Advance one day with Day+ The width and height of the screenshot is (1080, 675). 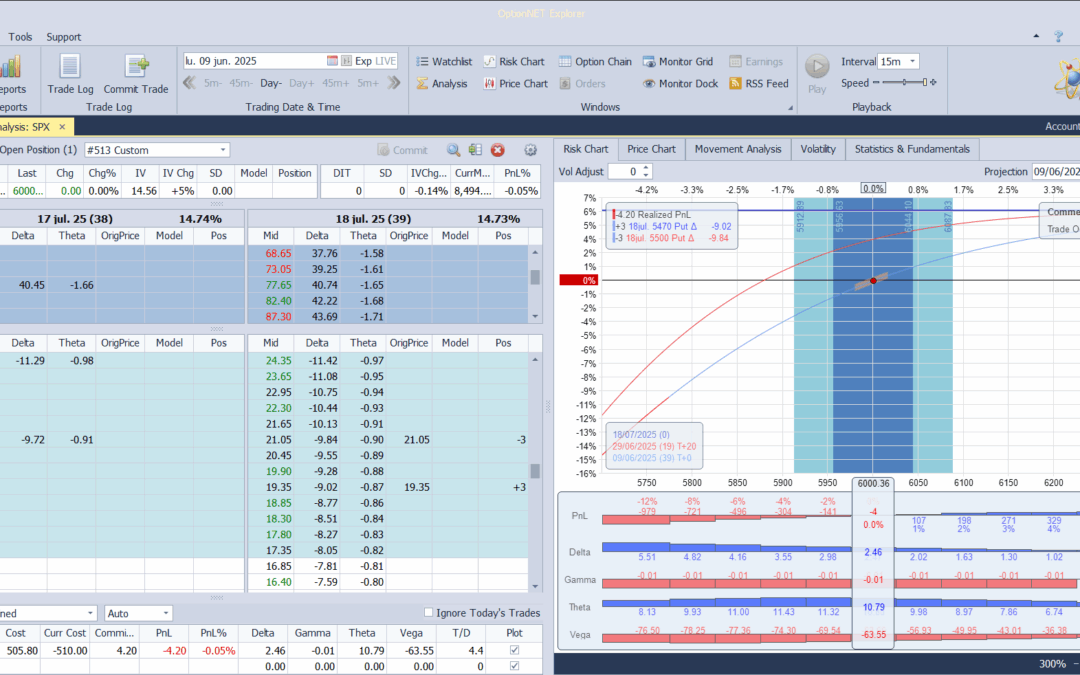point(302,83)
